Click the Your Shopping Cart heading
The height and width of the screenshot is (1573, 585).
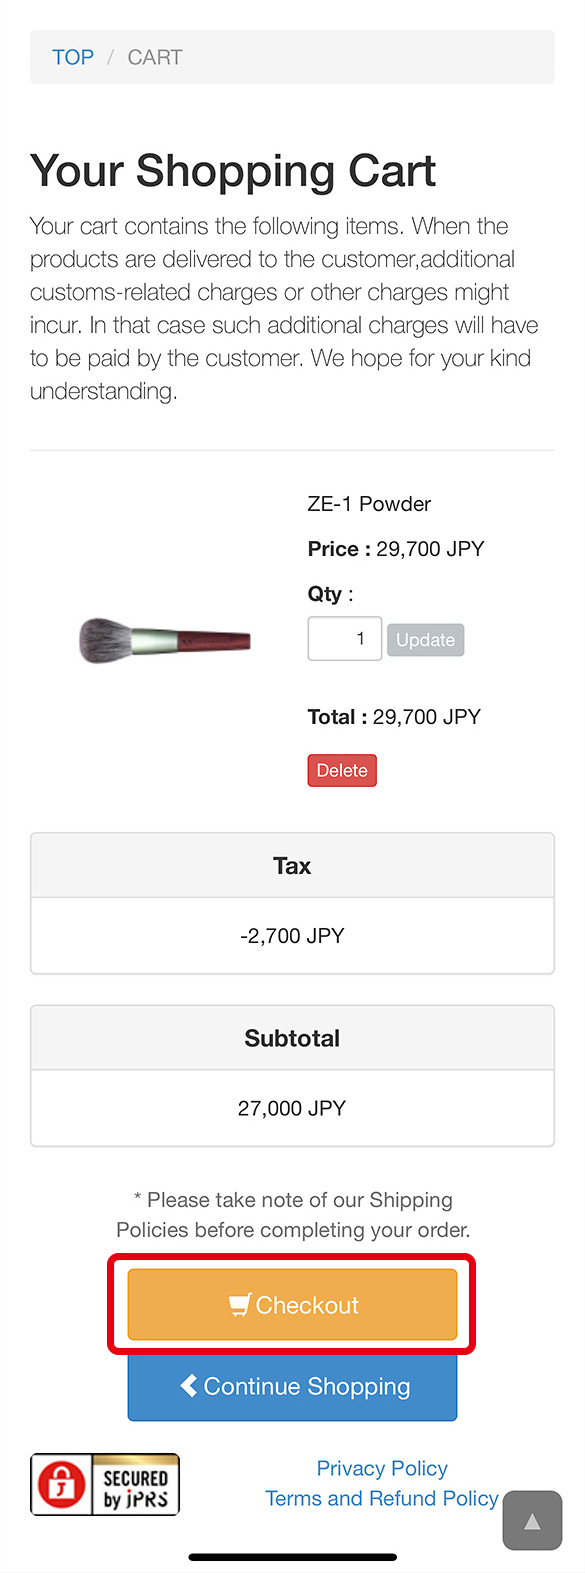[x=233, y=171]
